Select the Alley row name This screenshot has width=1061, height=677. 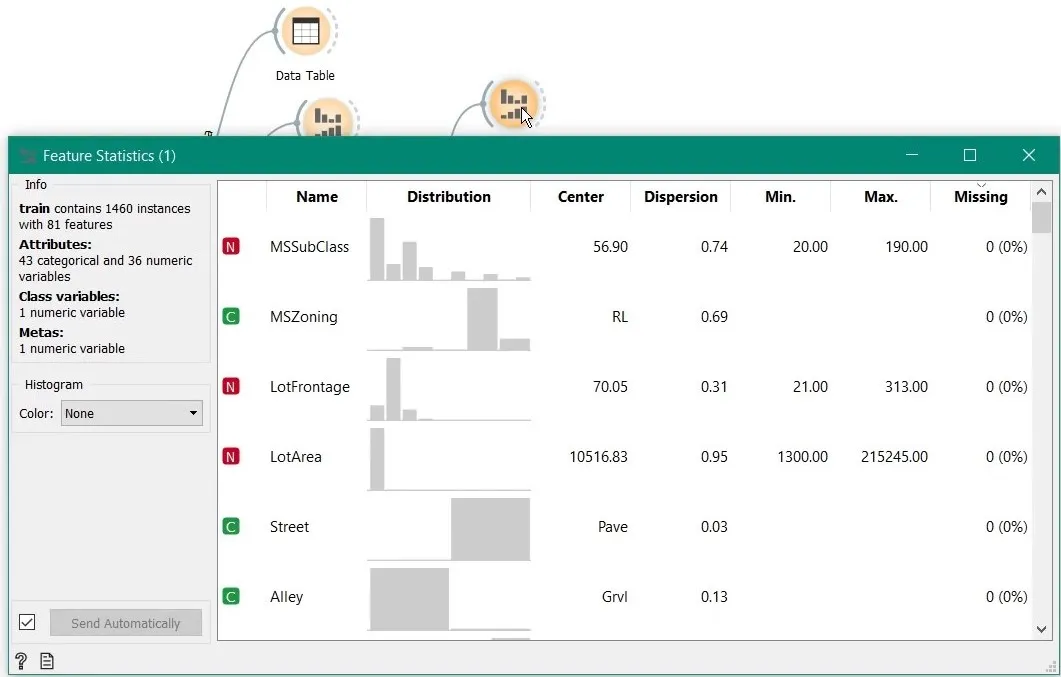tap(287, 597)
